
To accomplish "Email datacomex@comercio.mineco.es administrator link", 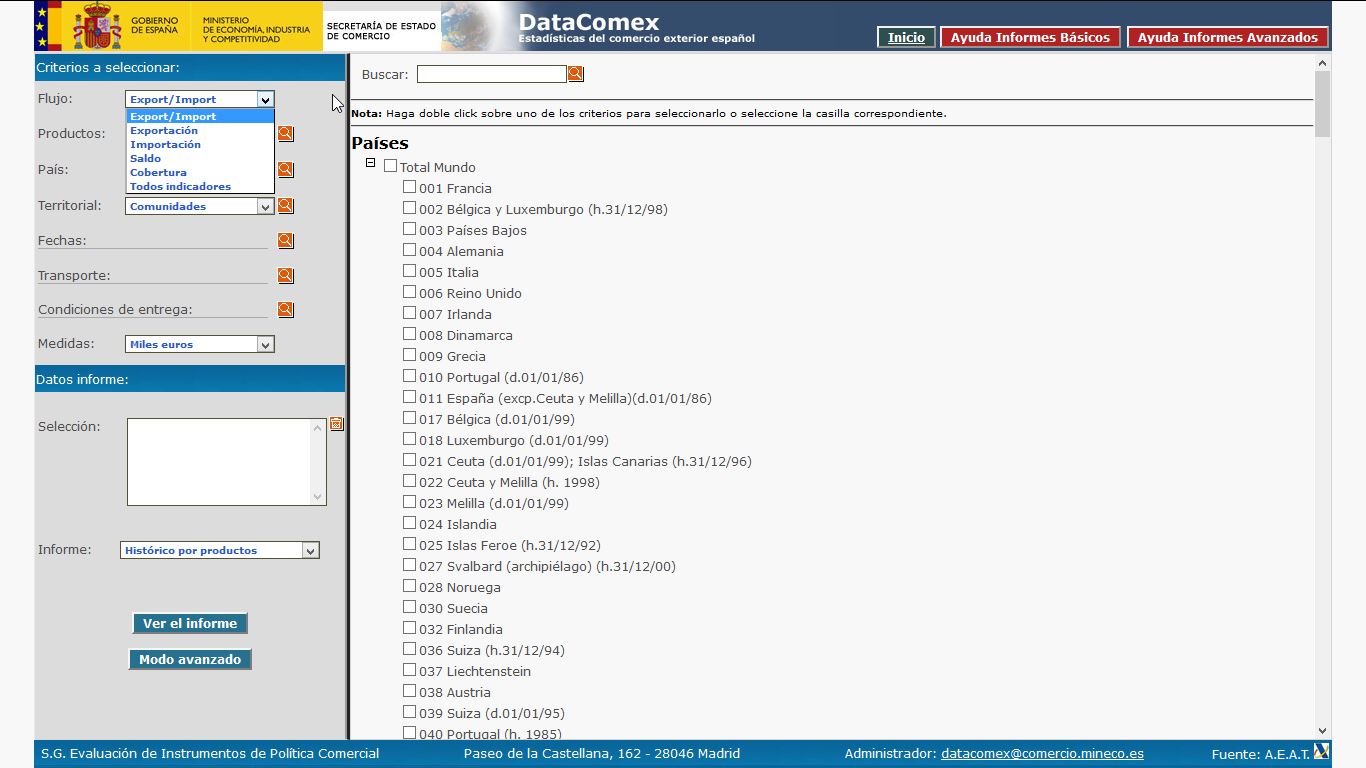I will 1042,753.
